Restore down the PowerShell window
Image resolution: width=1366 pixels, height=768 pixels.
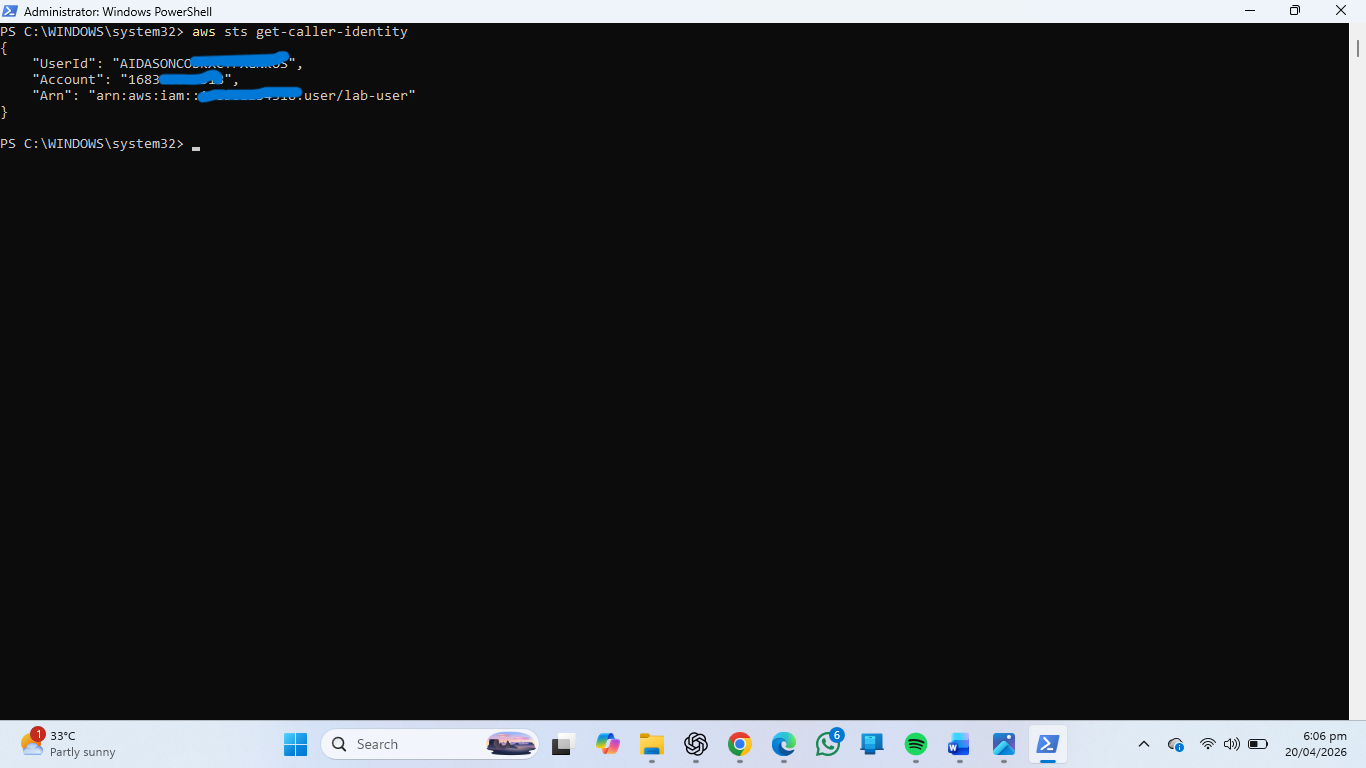(x=1295, y=11)
